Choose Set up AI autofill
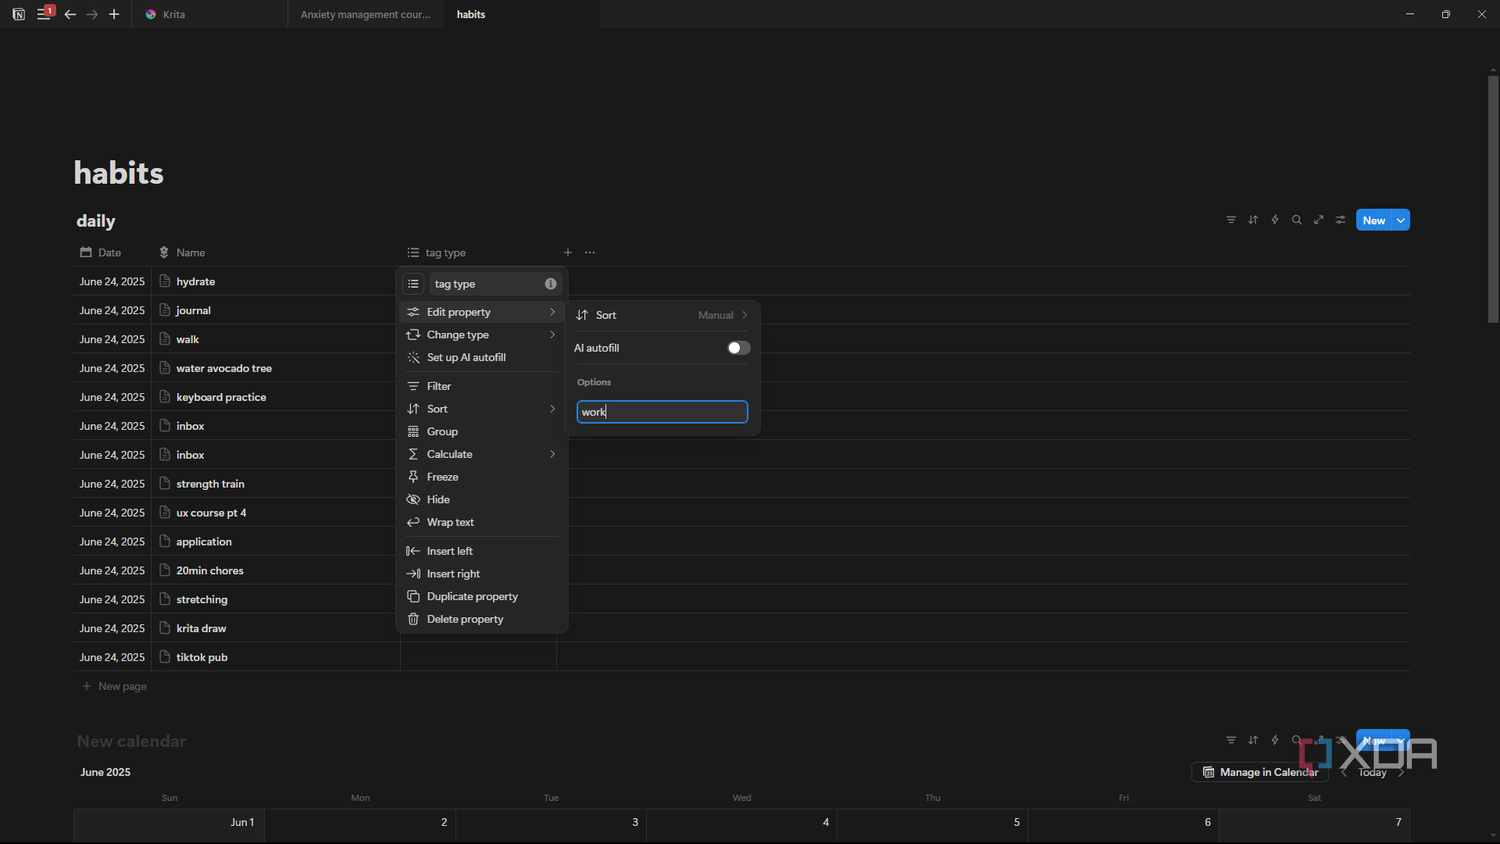This screenshot has width=1500, height=844. (482, 357)
